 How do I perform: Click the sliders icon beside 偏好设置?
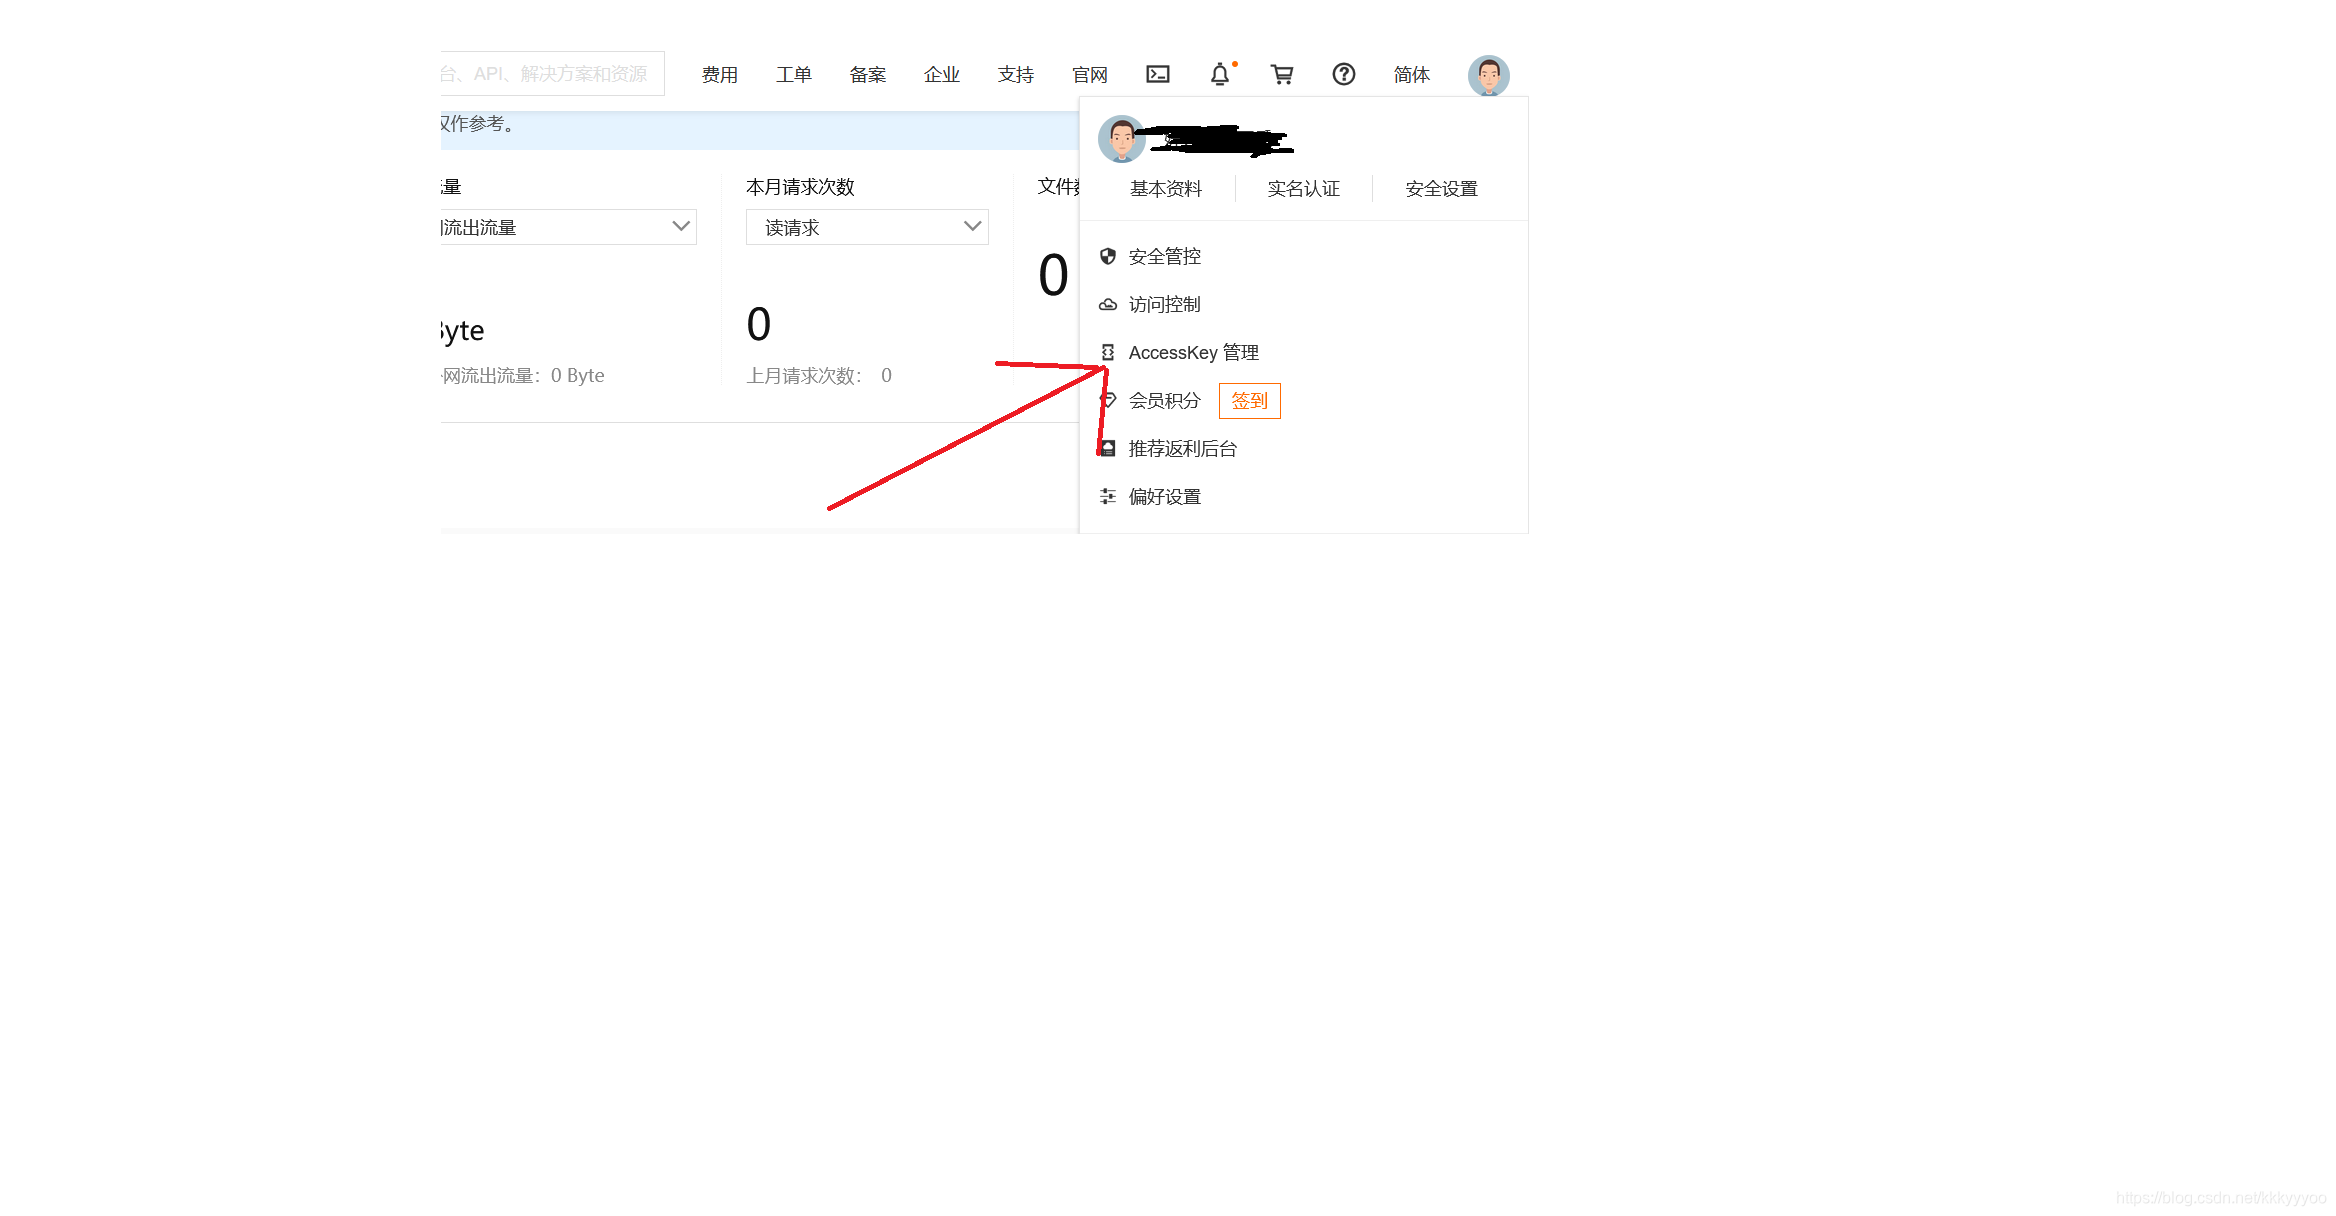point(1108,496)
